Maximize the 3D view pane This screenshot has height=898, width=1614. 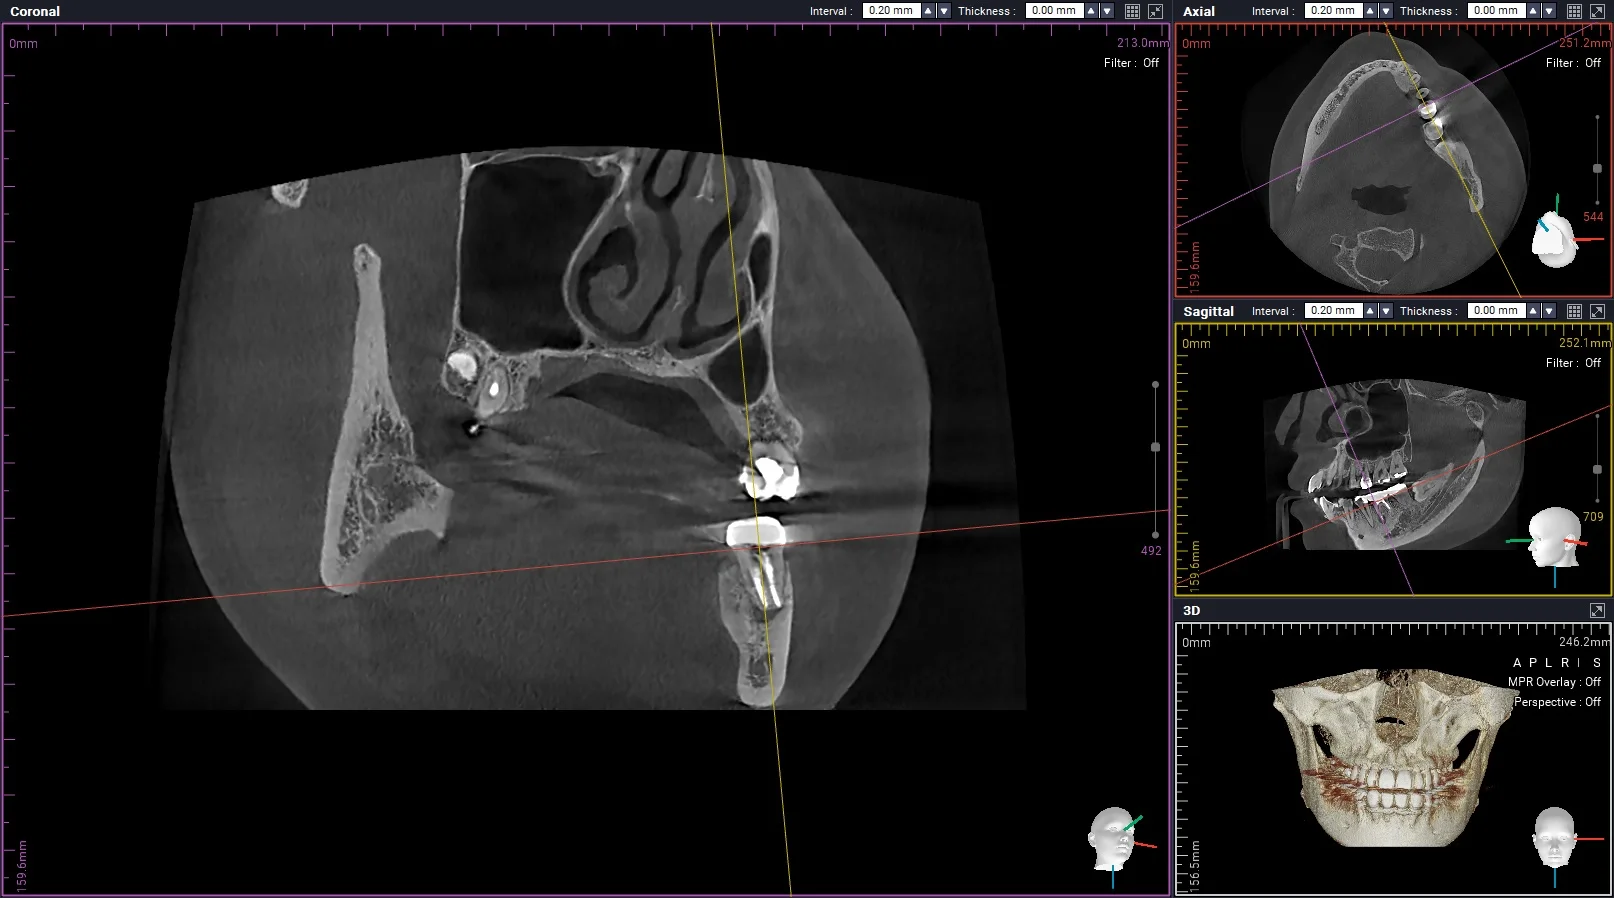(1597, 610)
